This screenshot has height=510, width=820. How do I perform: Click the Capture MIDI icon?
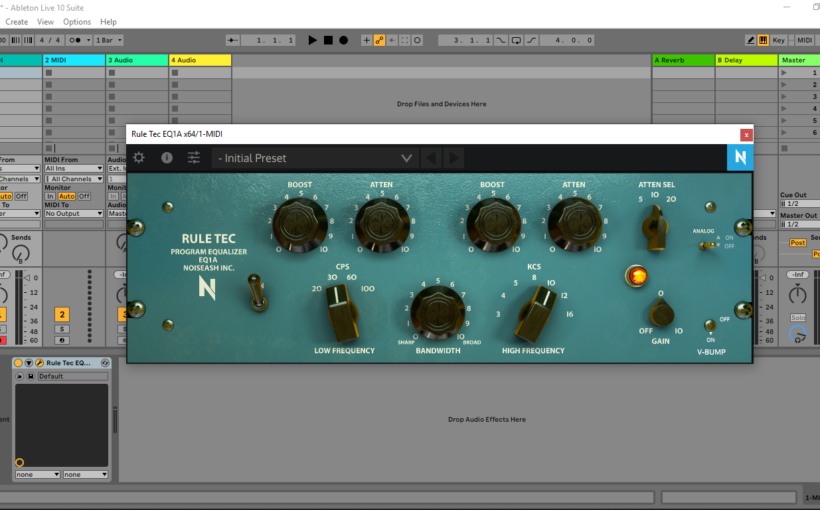point(404,40)
